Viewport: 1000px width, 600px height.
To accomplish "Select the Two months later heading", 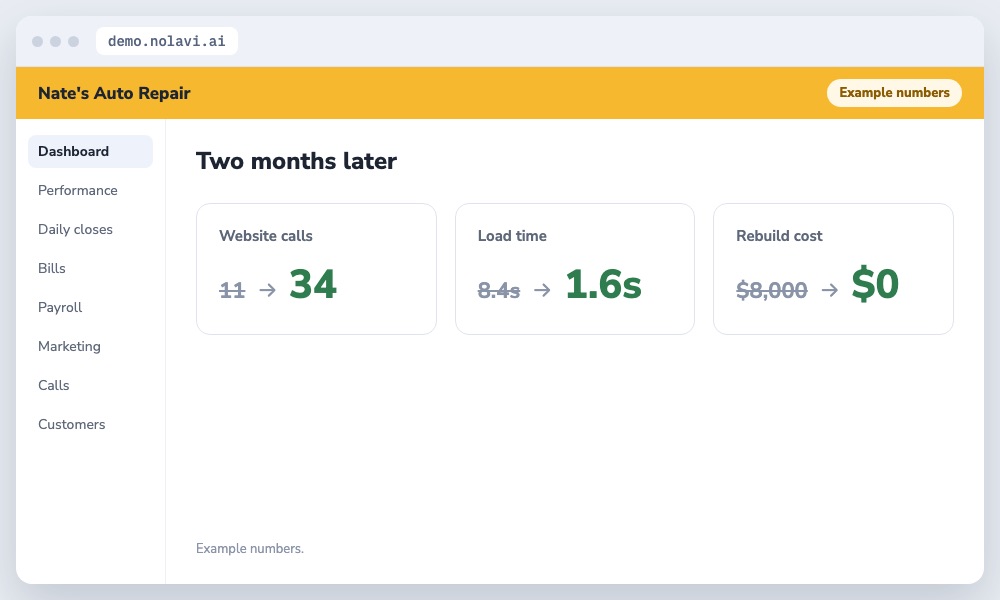I will (x=296, y=161).
